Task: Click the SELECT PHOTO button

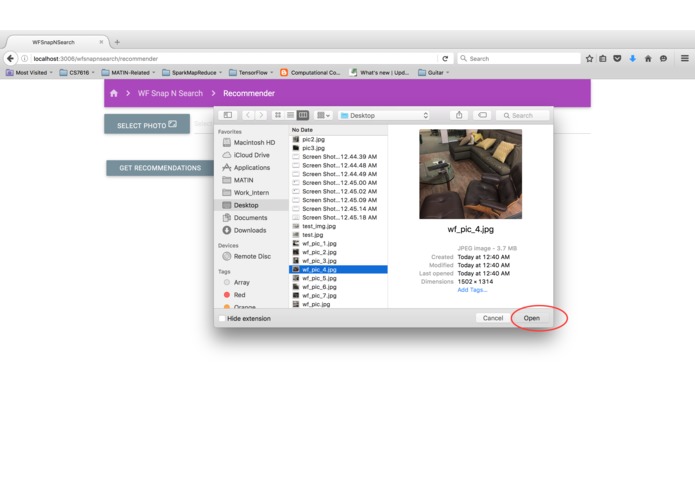Action: coord(147,124)
